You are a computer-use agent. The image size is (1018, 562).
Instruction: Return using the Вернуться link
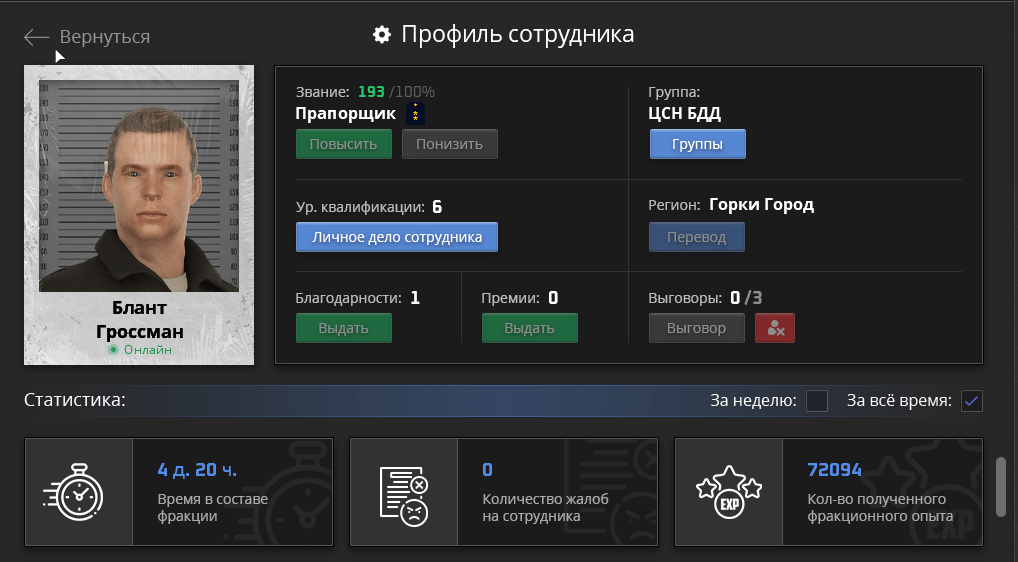[105, 37]
